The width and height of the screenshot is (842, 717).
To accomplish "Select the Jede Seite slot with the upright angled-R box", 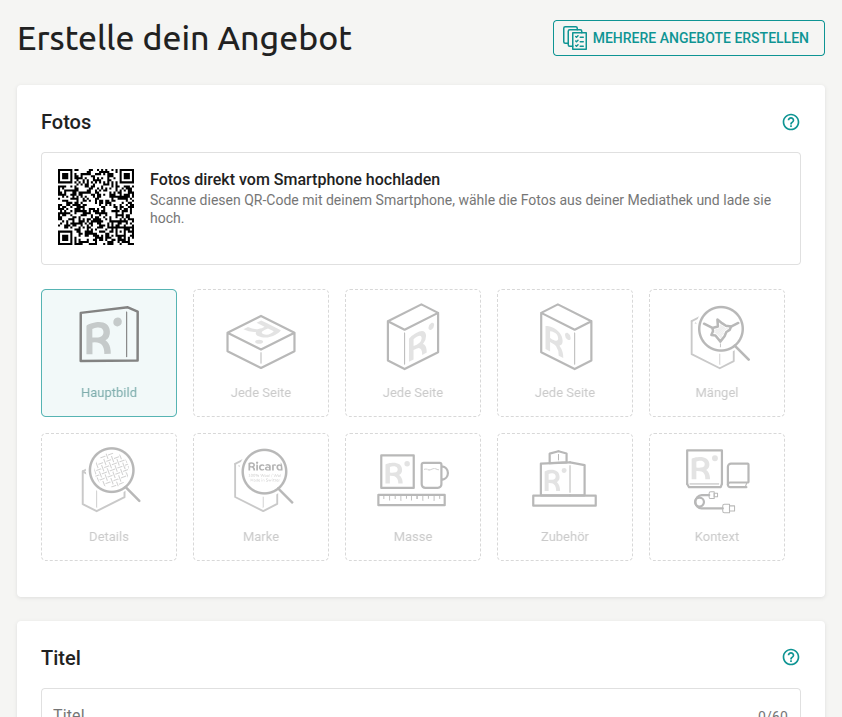I will click(413, 353).
